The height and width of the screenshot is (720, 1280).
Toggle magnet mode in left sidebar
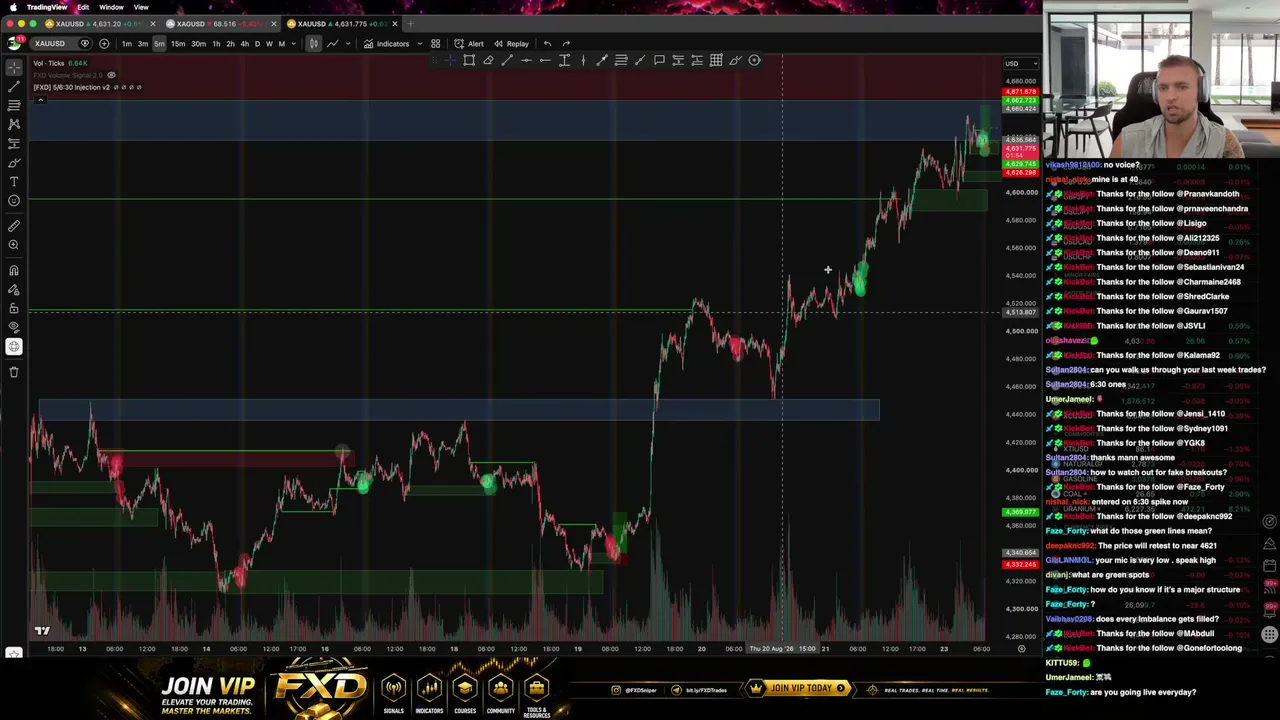pyautogui.click(x=14, y=270)
